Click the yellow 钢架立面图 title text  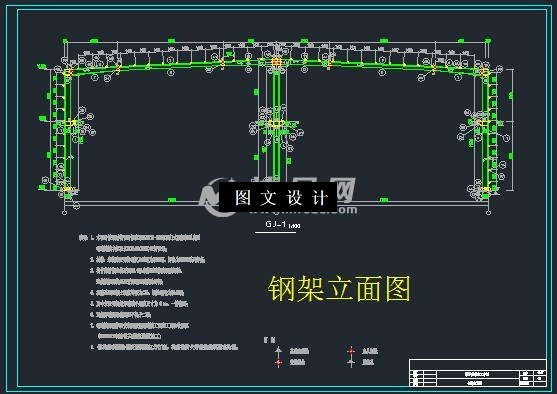click(339, 289)
